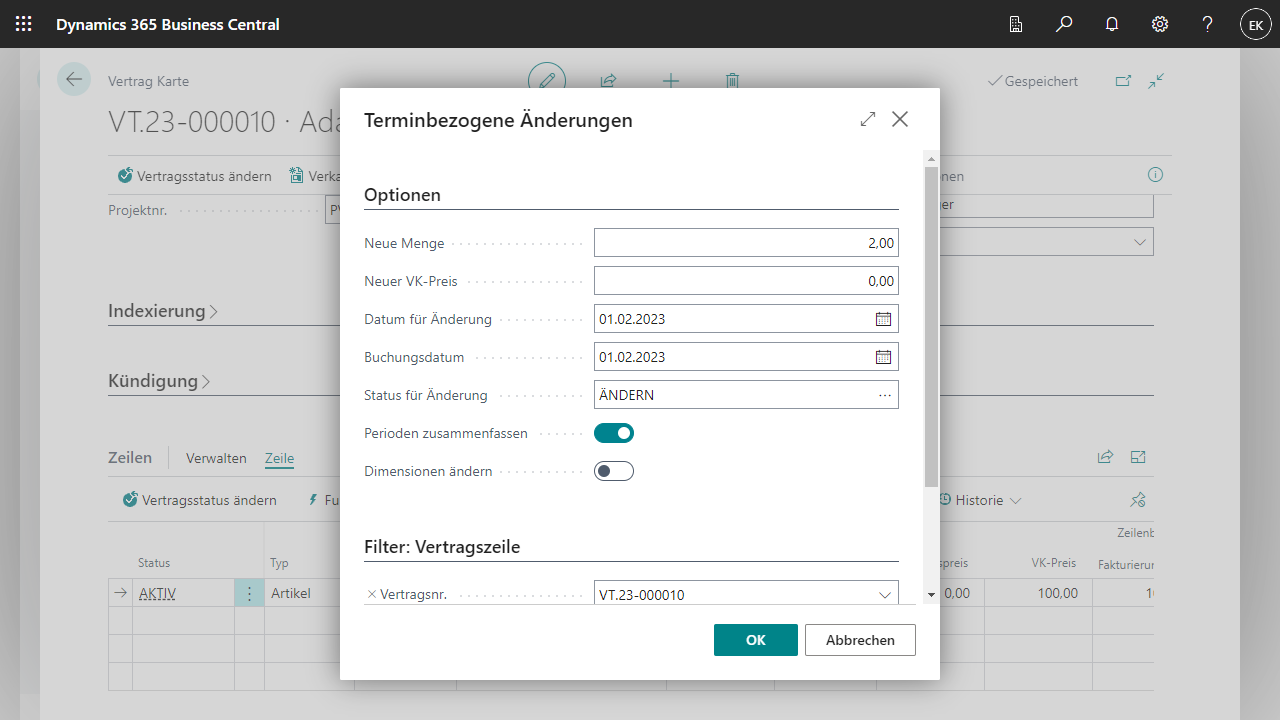The width and height of the screenshot is (1280, 720).
Task: Open calendar picker for Datum für Änderung
Action: [883, 319]
